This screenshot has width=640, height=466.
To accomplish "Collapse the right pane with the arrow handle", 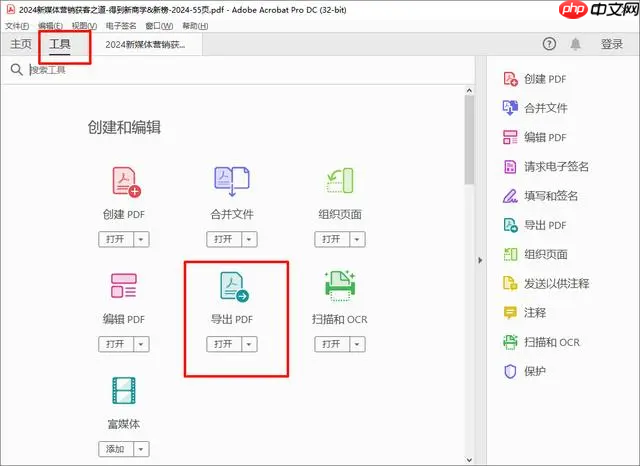I will [480, 260].
